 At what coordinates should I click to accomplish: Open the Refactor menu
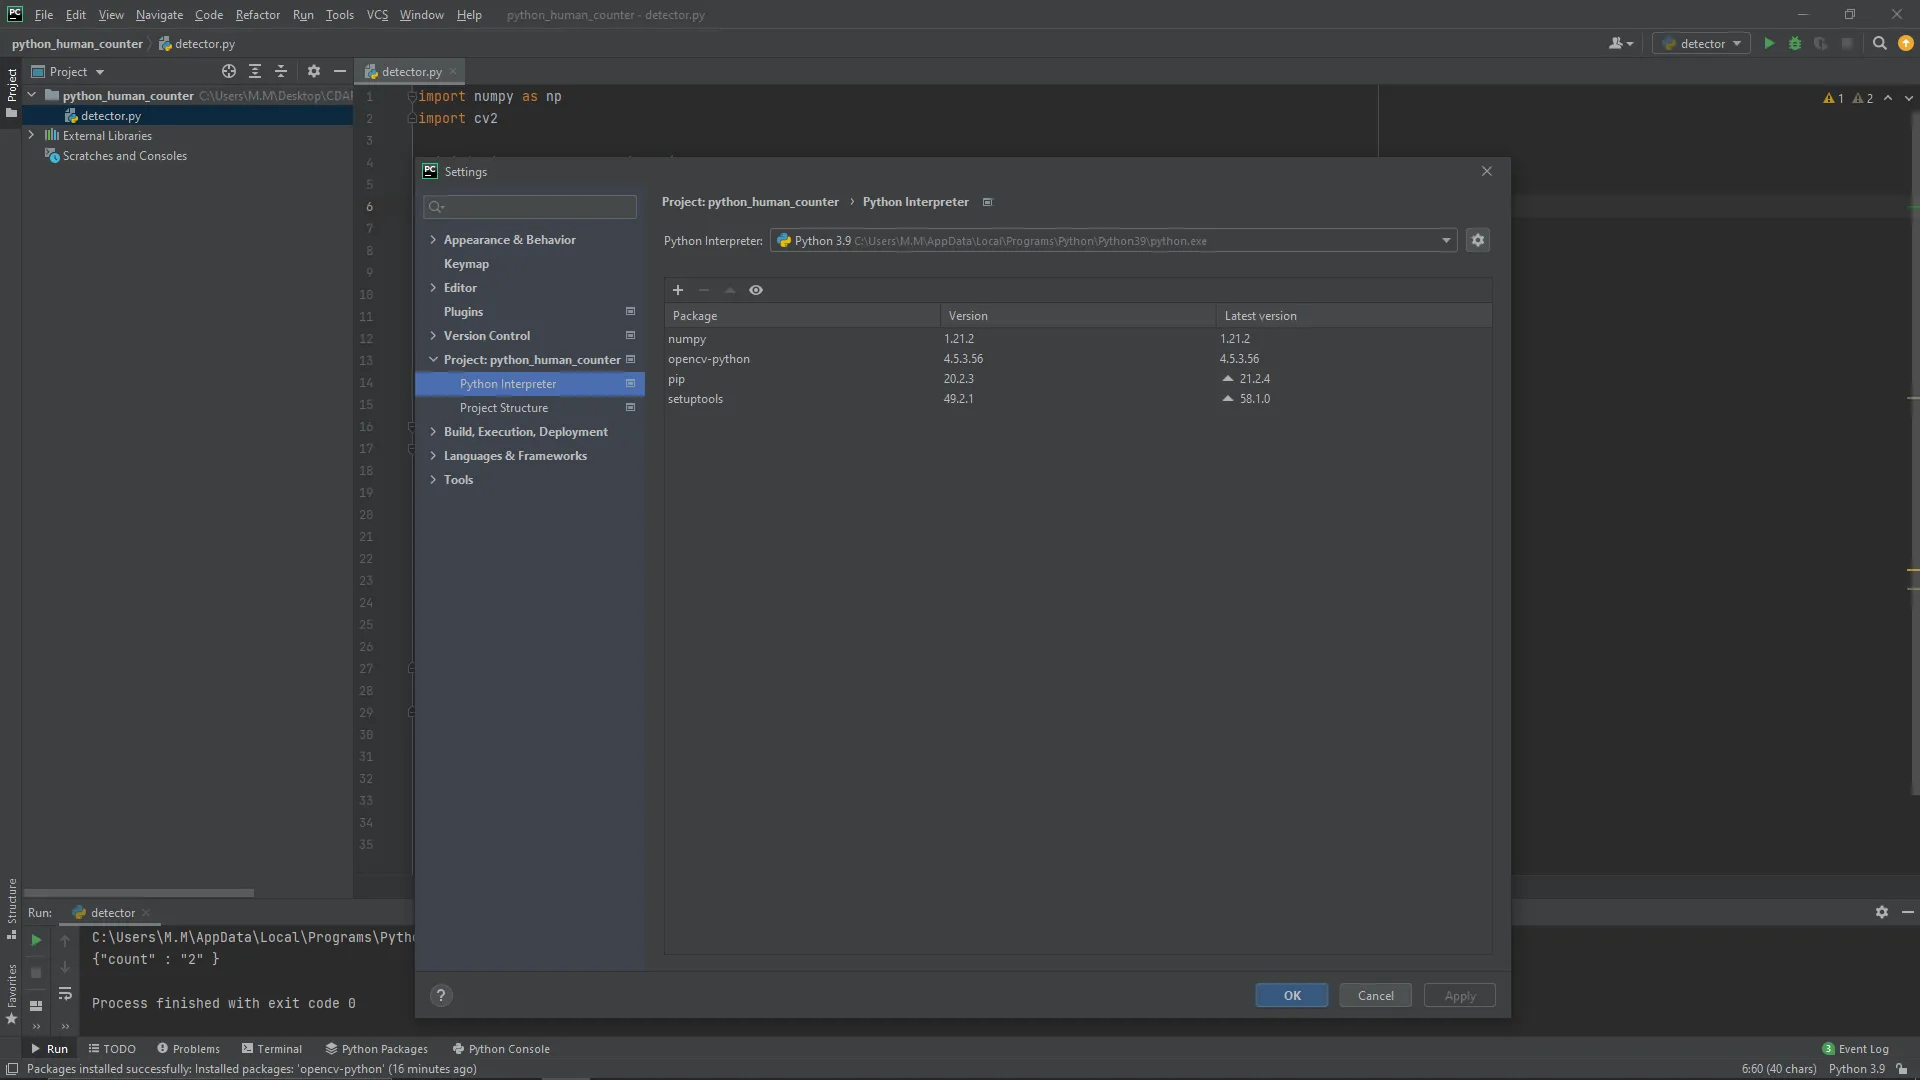(x=257, y=15)
